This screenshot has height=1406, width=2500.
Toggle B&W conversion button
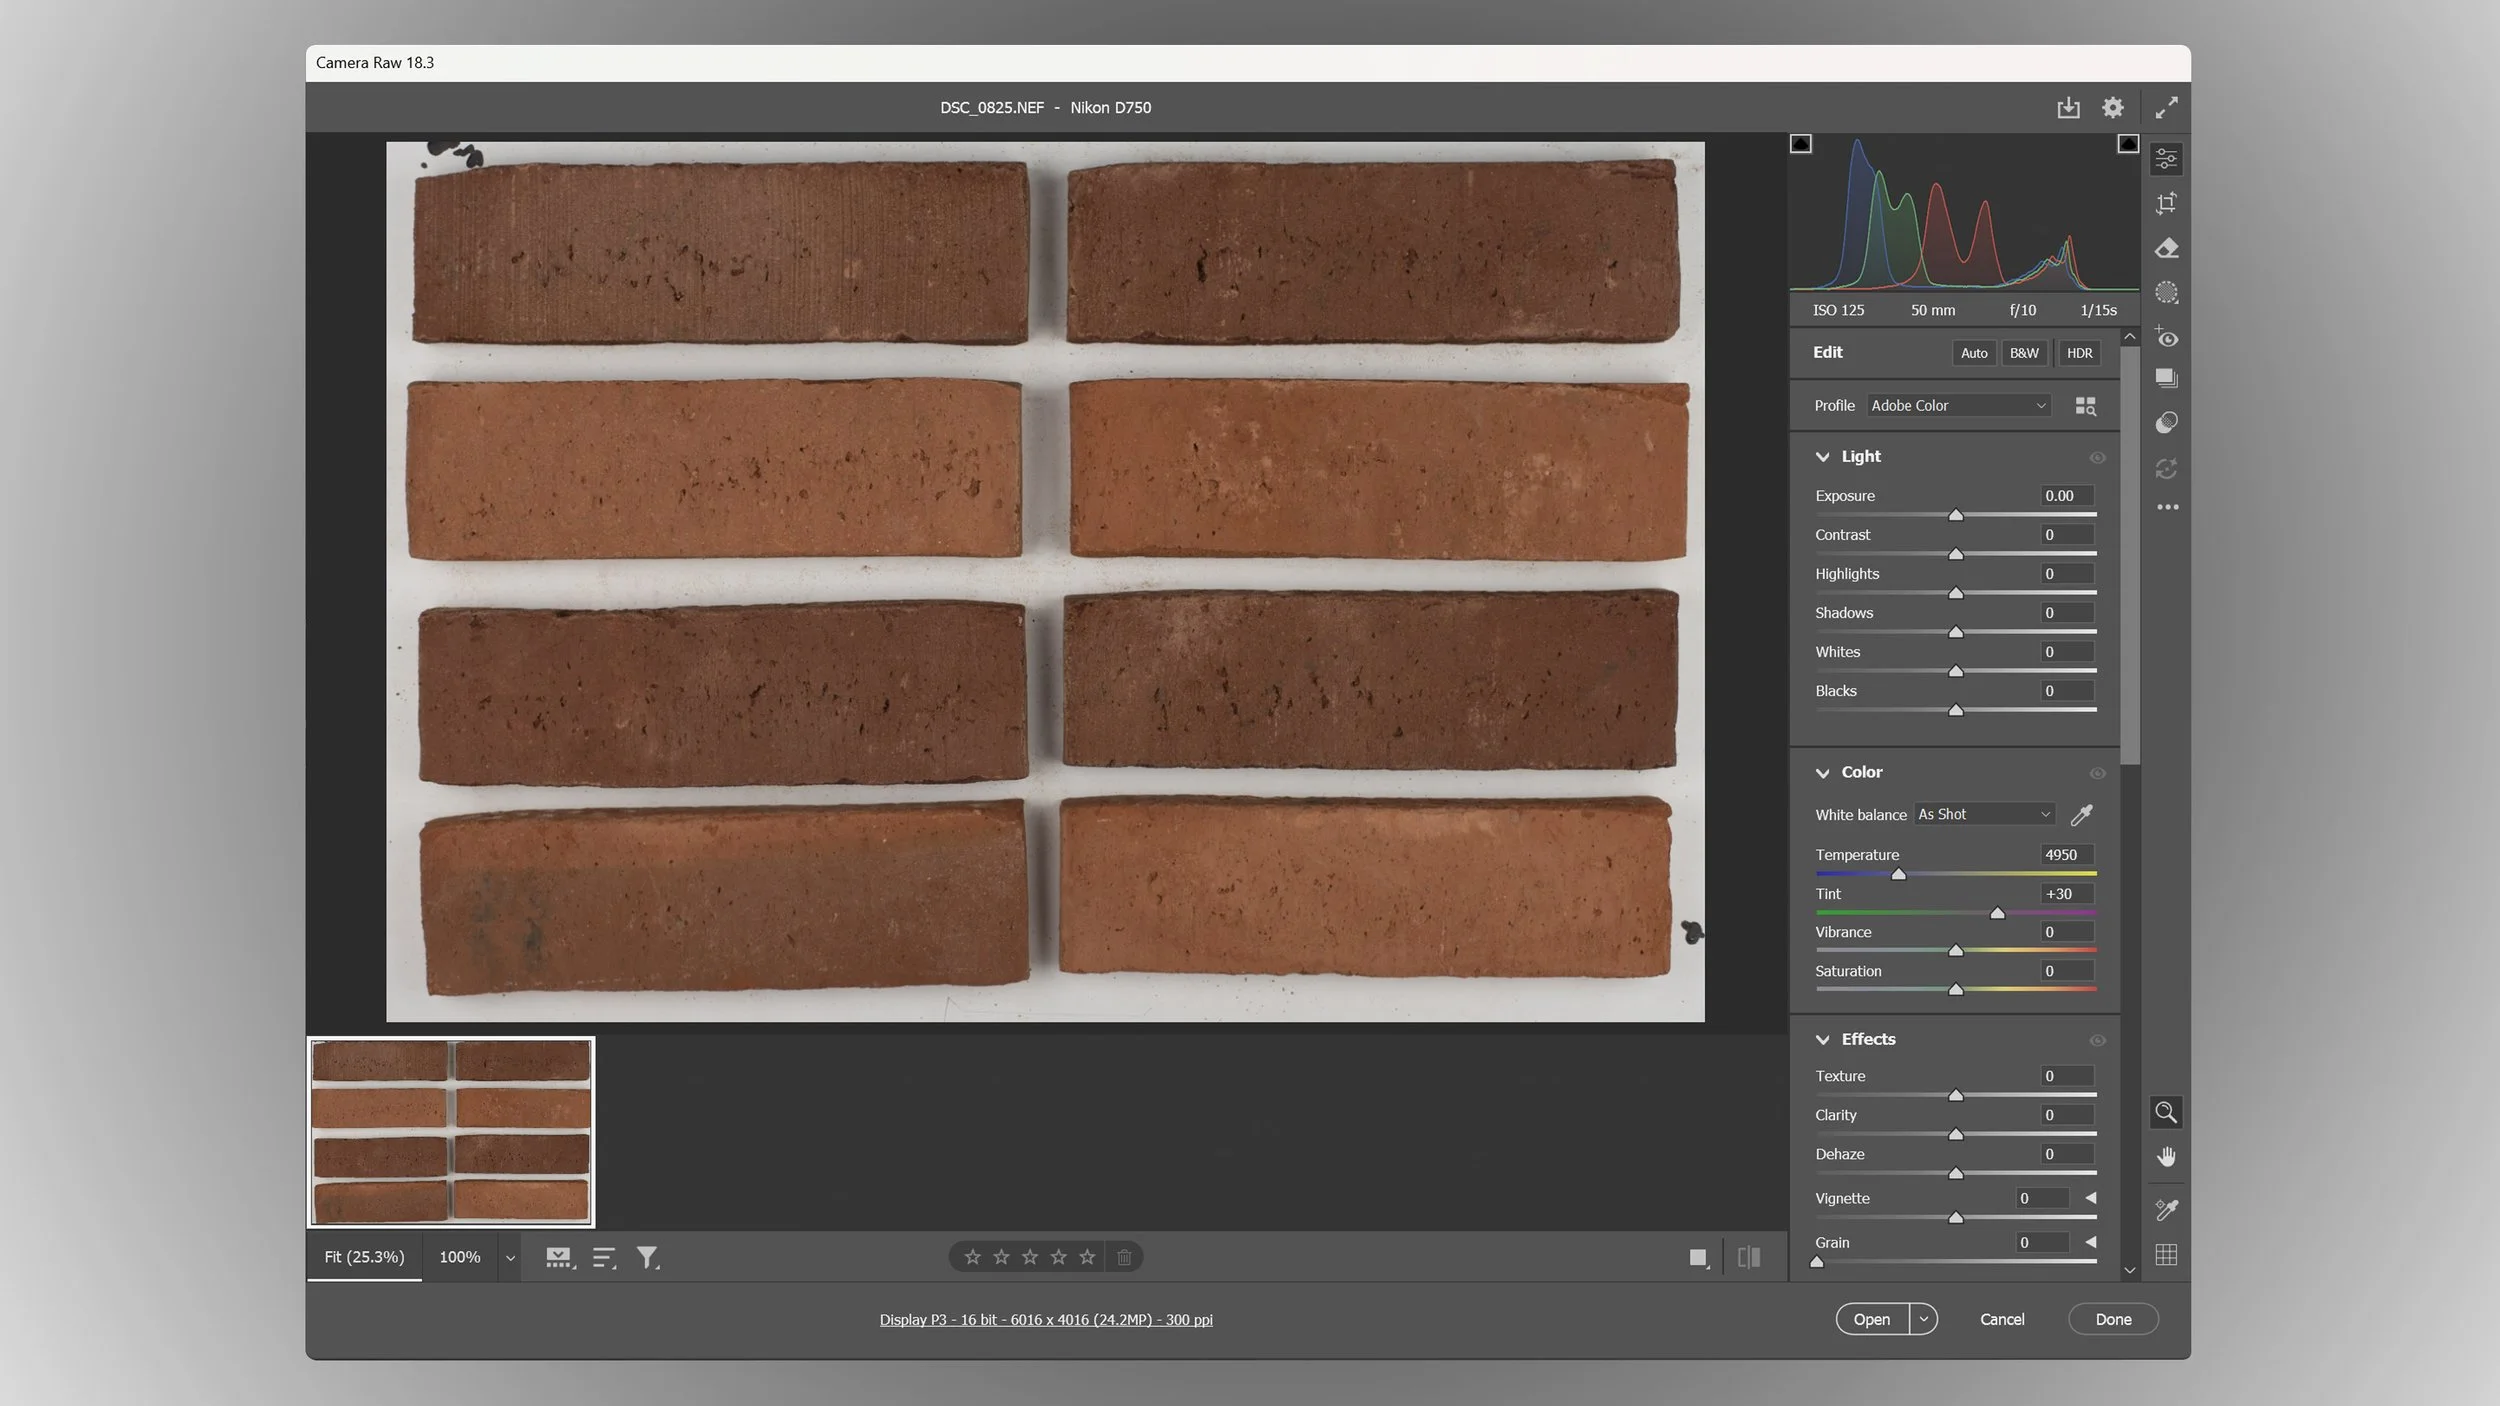click(x=2024, y=353)
